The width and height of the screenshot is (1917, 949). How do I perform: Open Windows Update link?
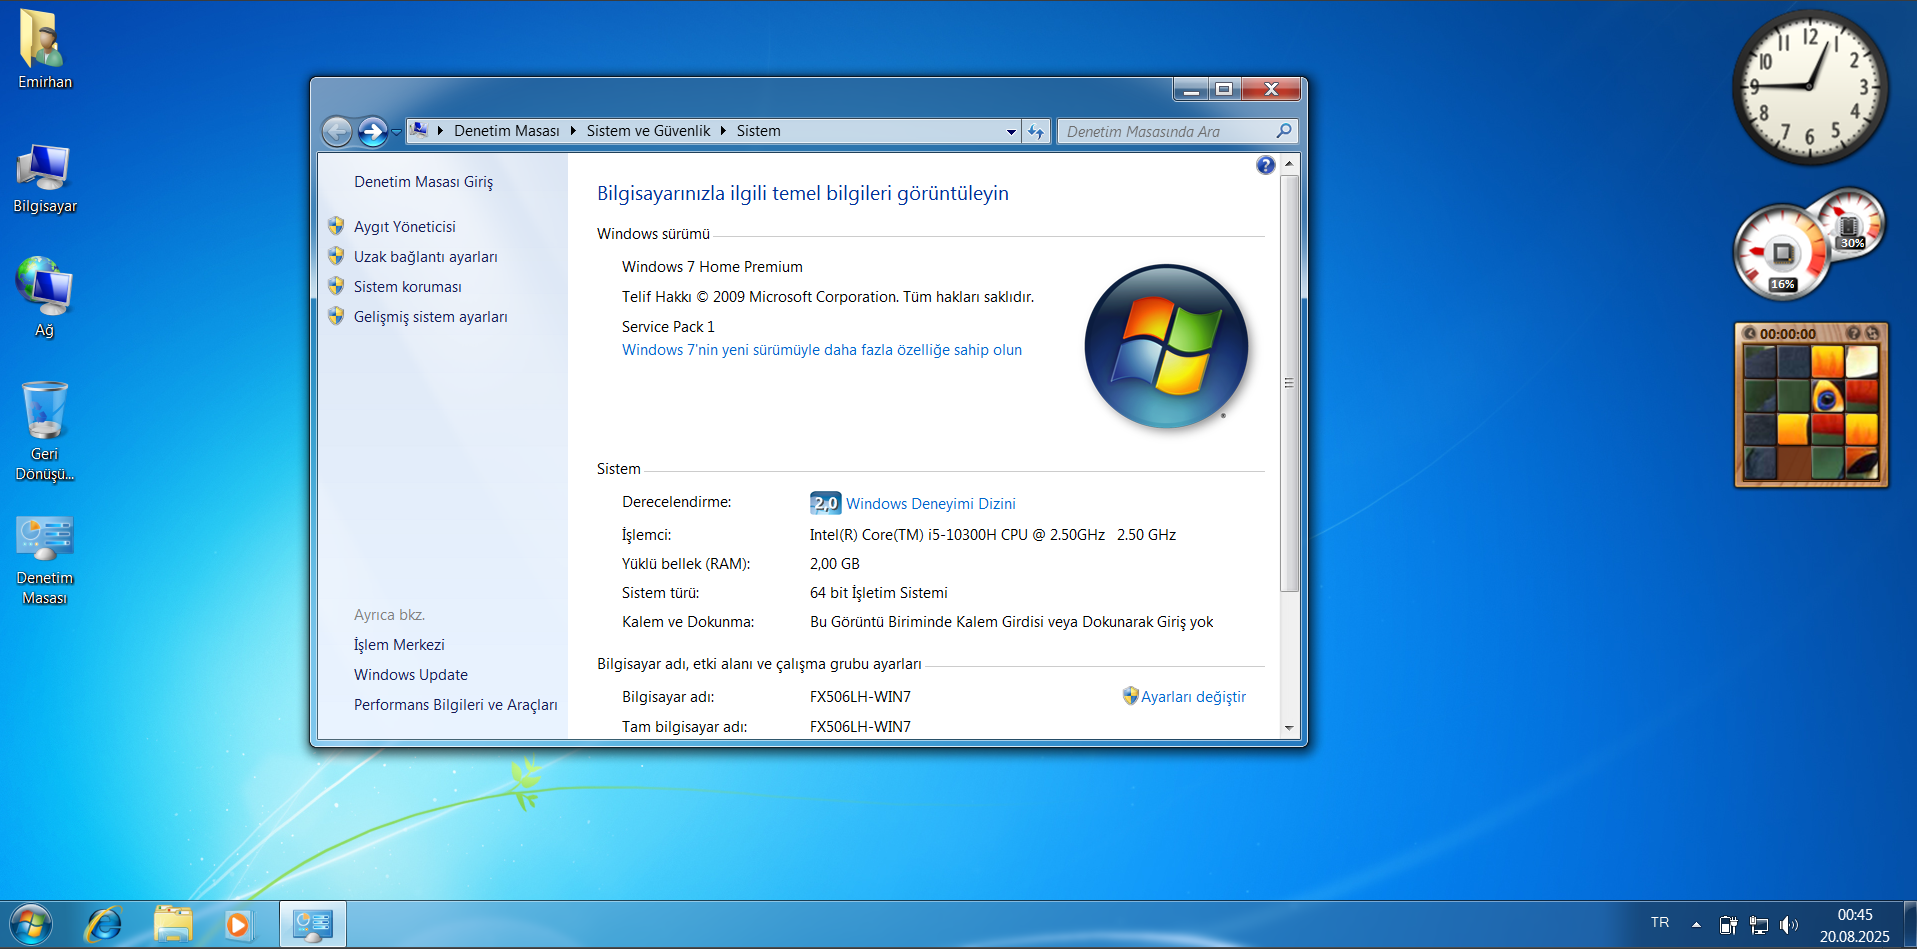pos(410,675)
